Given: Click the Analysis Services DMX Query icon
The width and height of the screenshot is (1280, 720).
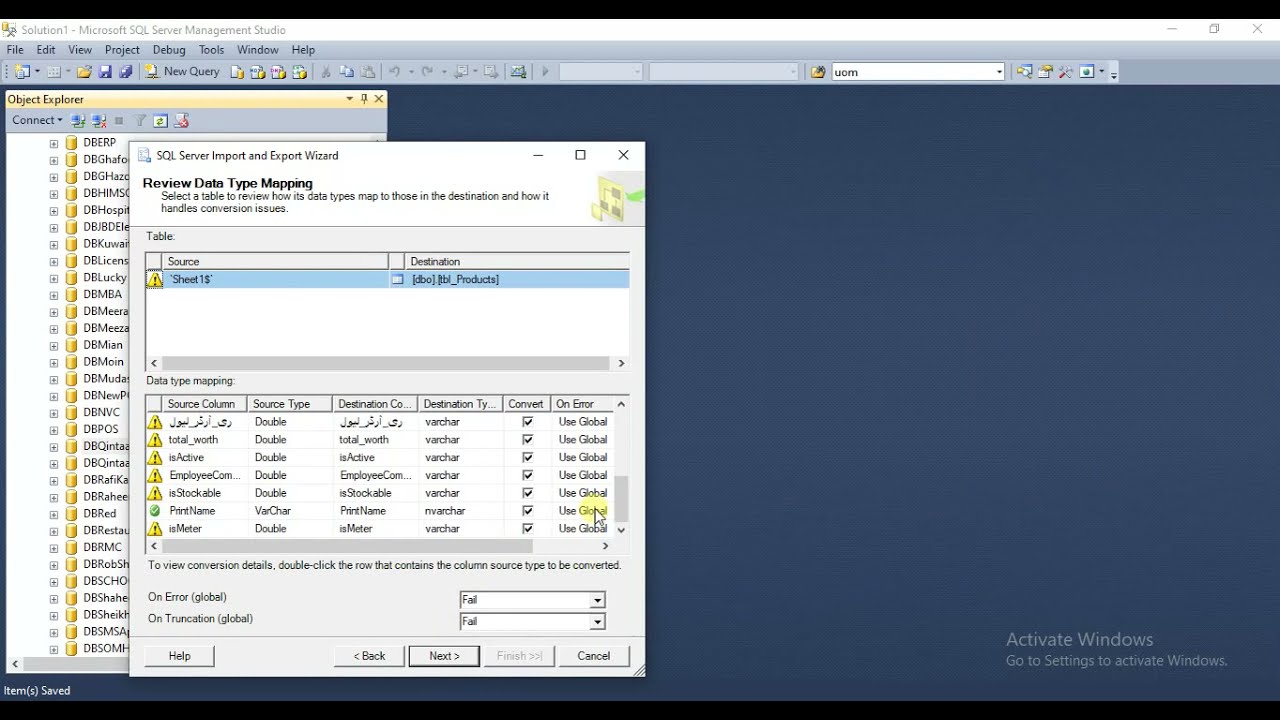Looking at the screenshot, I should point(278,72).
